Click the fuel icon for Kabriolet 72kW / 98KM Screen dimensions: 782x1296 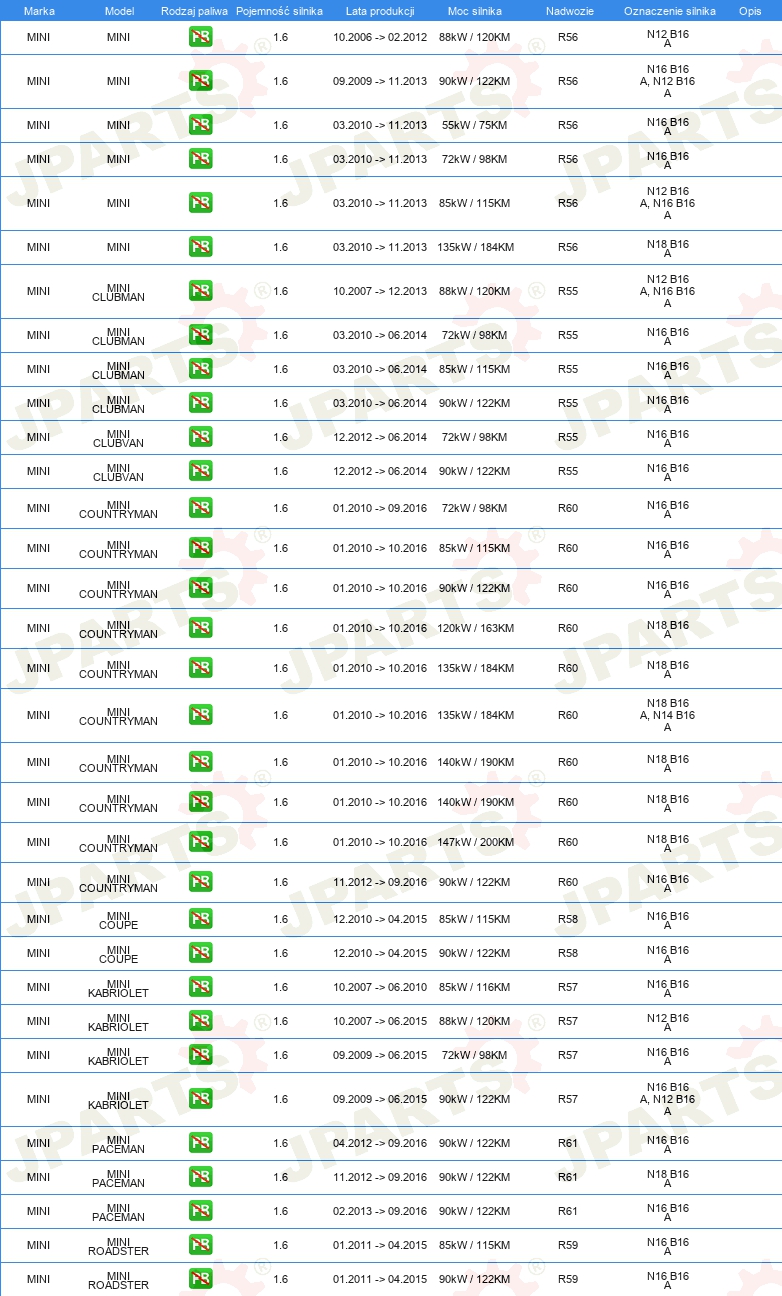coord(200,1055)
